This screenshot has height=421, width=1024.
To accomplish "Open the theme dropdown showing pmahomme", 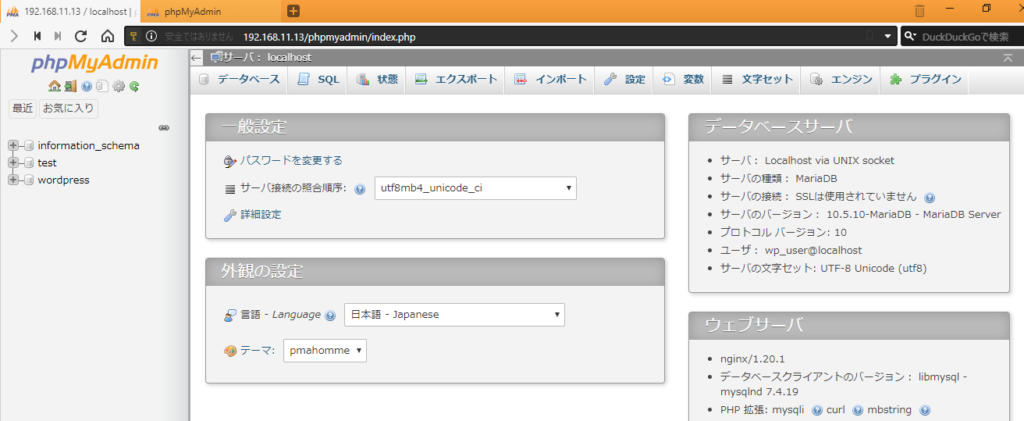I will pyautogui.click(x=324, y=351).
